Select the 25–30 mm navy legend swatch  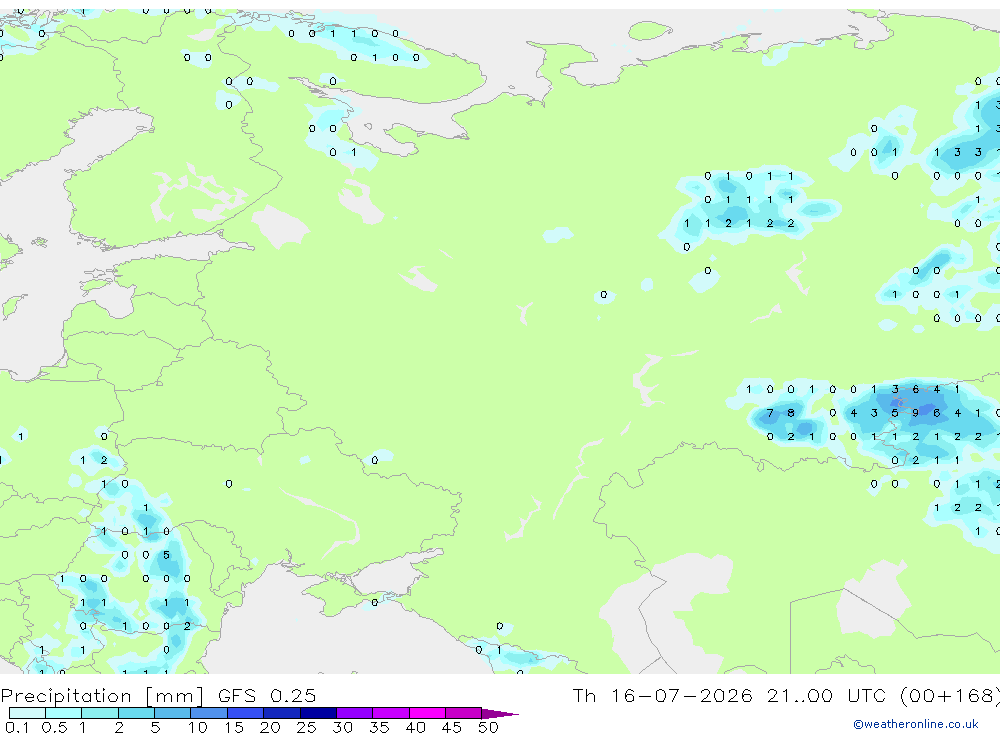pyautogui.click(x=318, y=713)
